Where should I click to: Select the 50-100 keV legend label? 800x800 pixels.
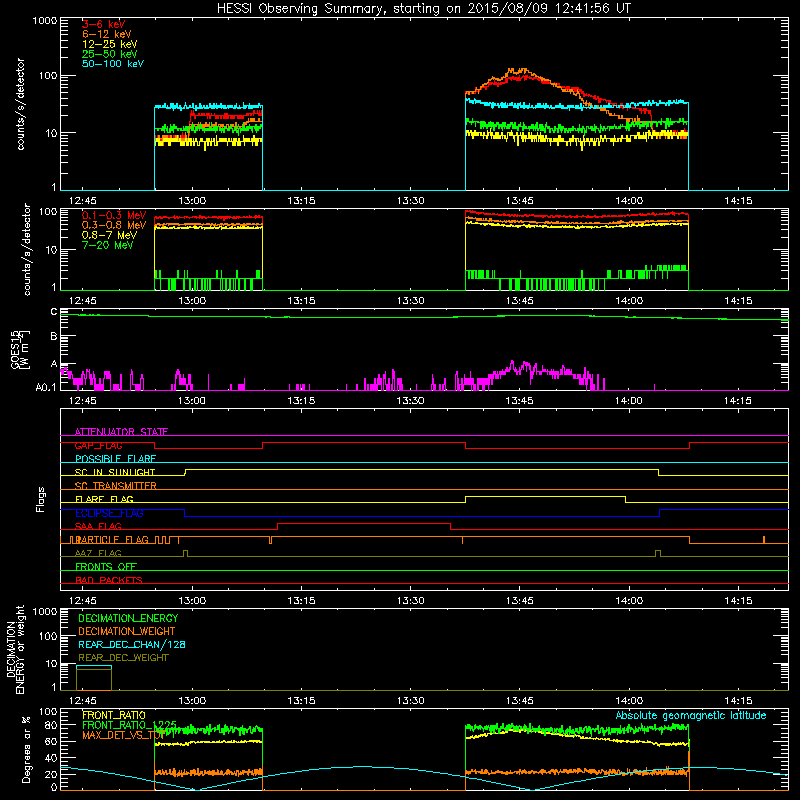coord(113,64)
